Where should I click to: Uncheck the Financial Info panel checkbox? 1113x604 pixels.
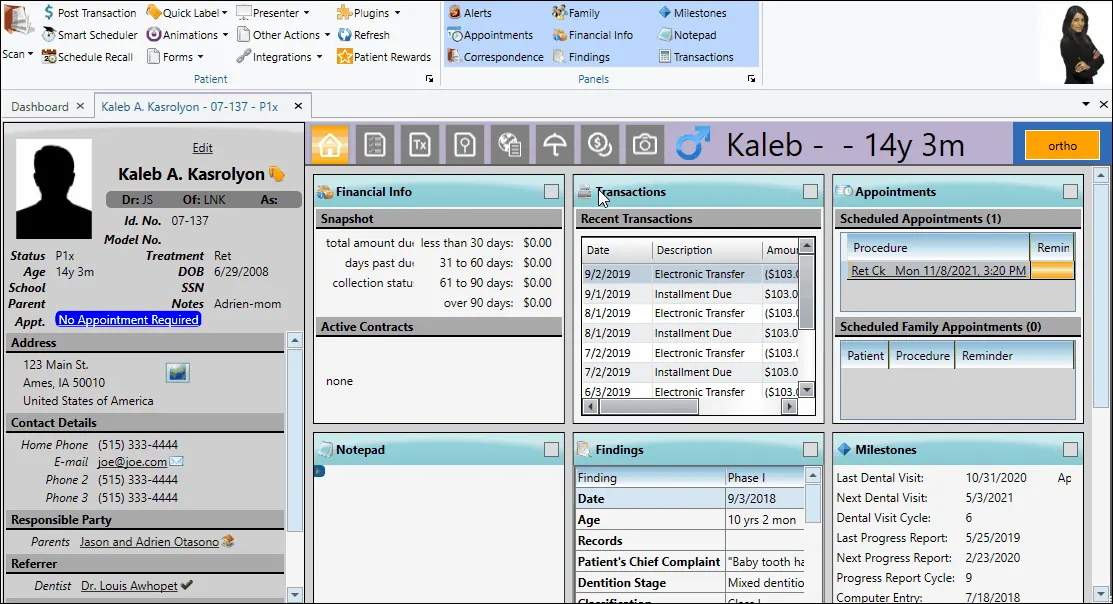549,191
